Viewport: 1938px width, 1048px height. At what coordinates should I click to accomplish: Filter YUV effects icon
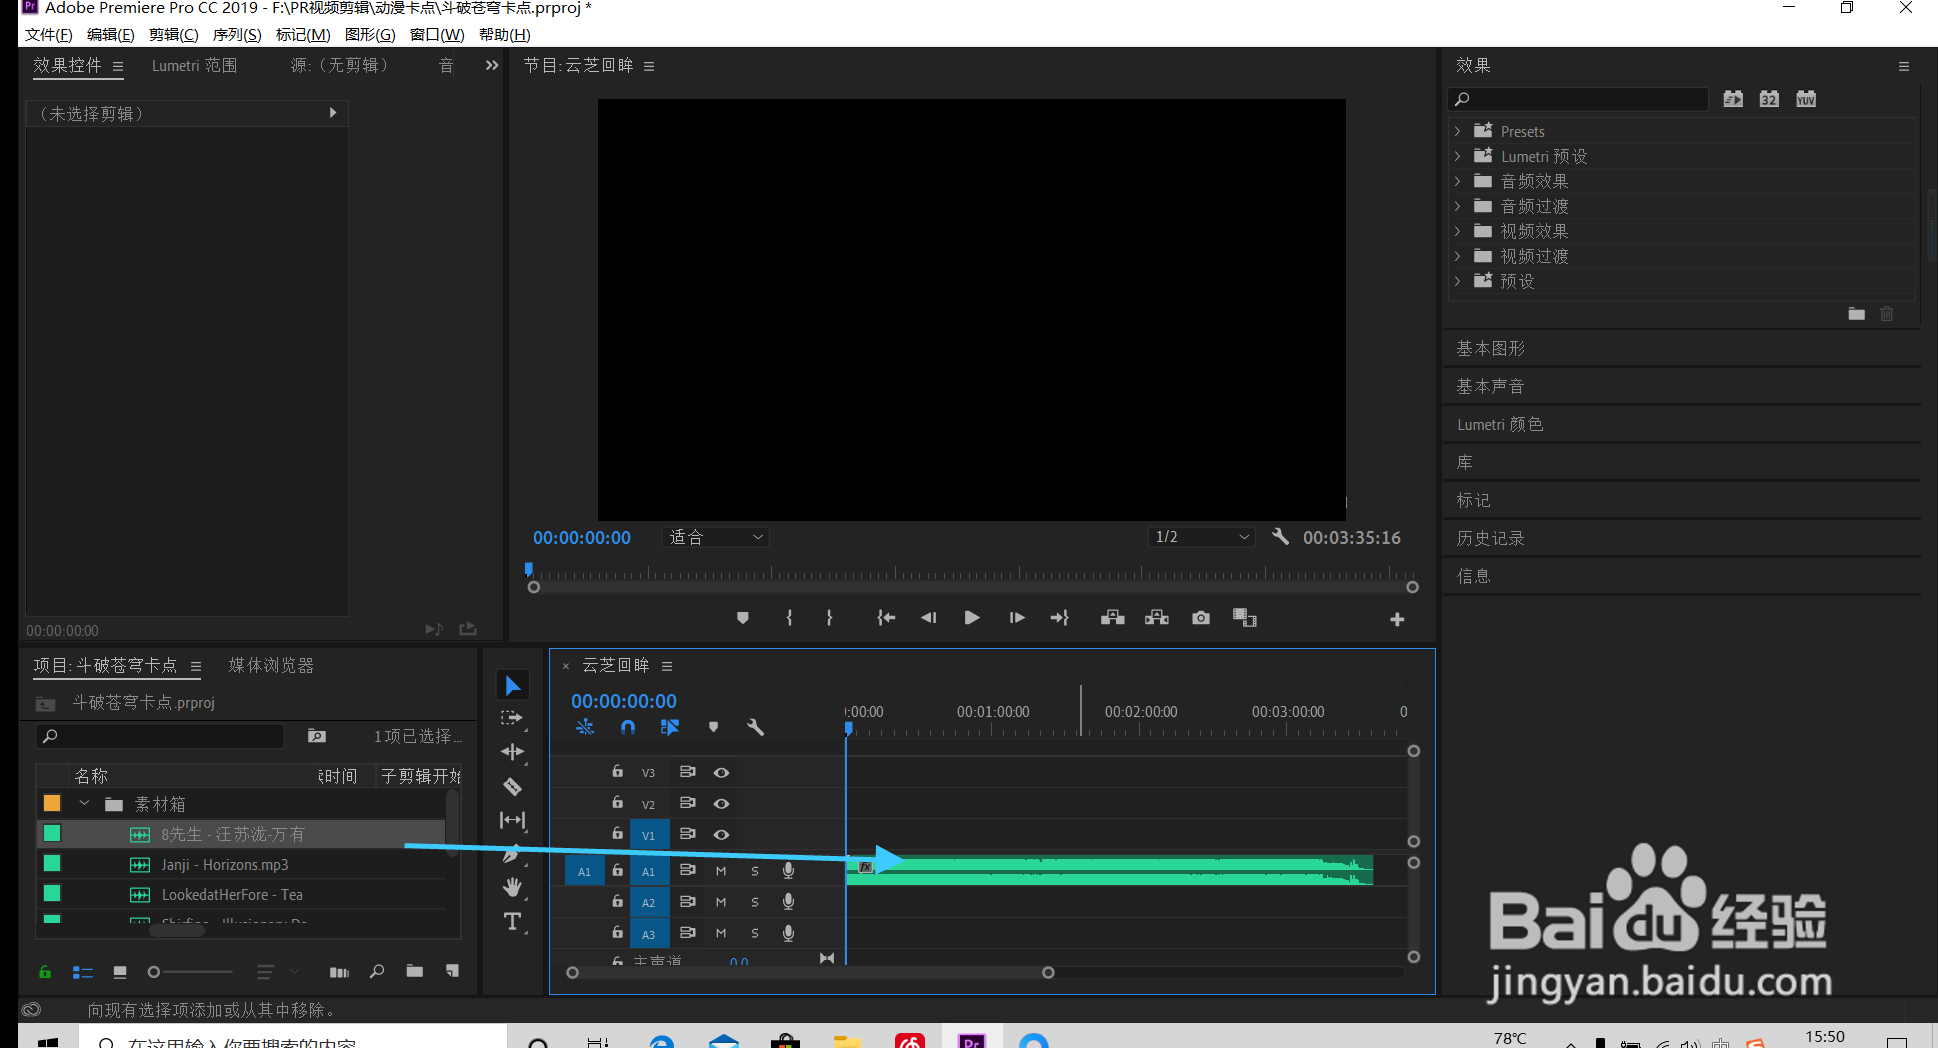[1806, 99]
